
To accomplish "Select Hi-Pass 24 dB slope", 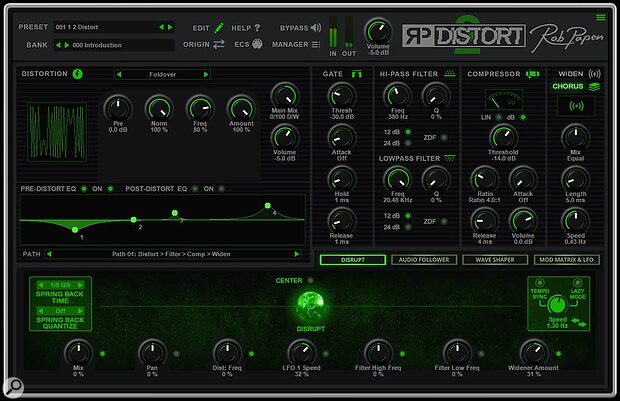I will point(408,143).
